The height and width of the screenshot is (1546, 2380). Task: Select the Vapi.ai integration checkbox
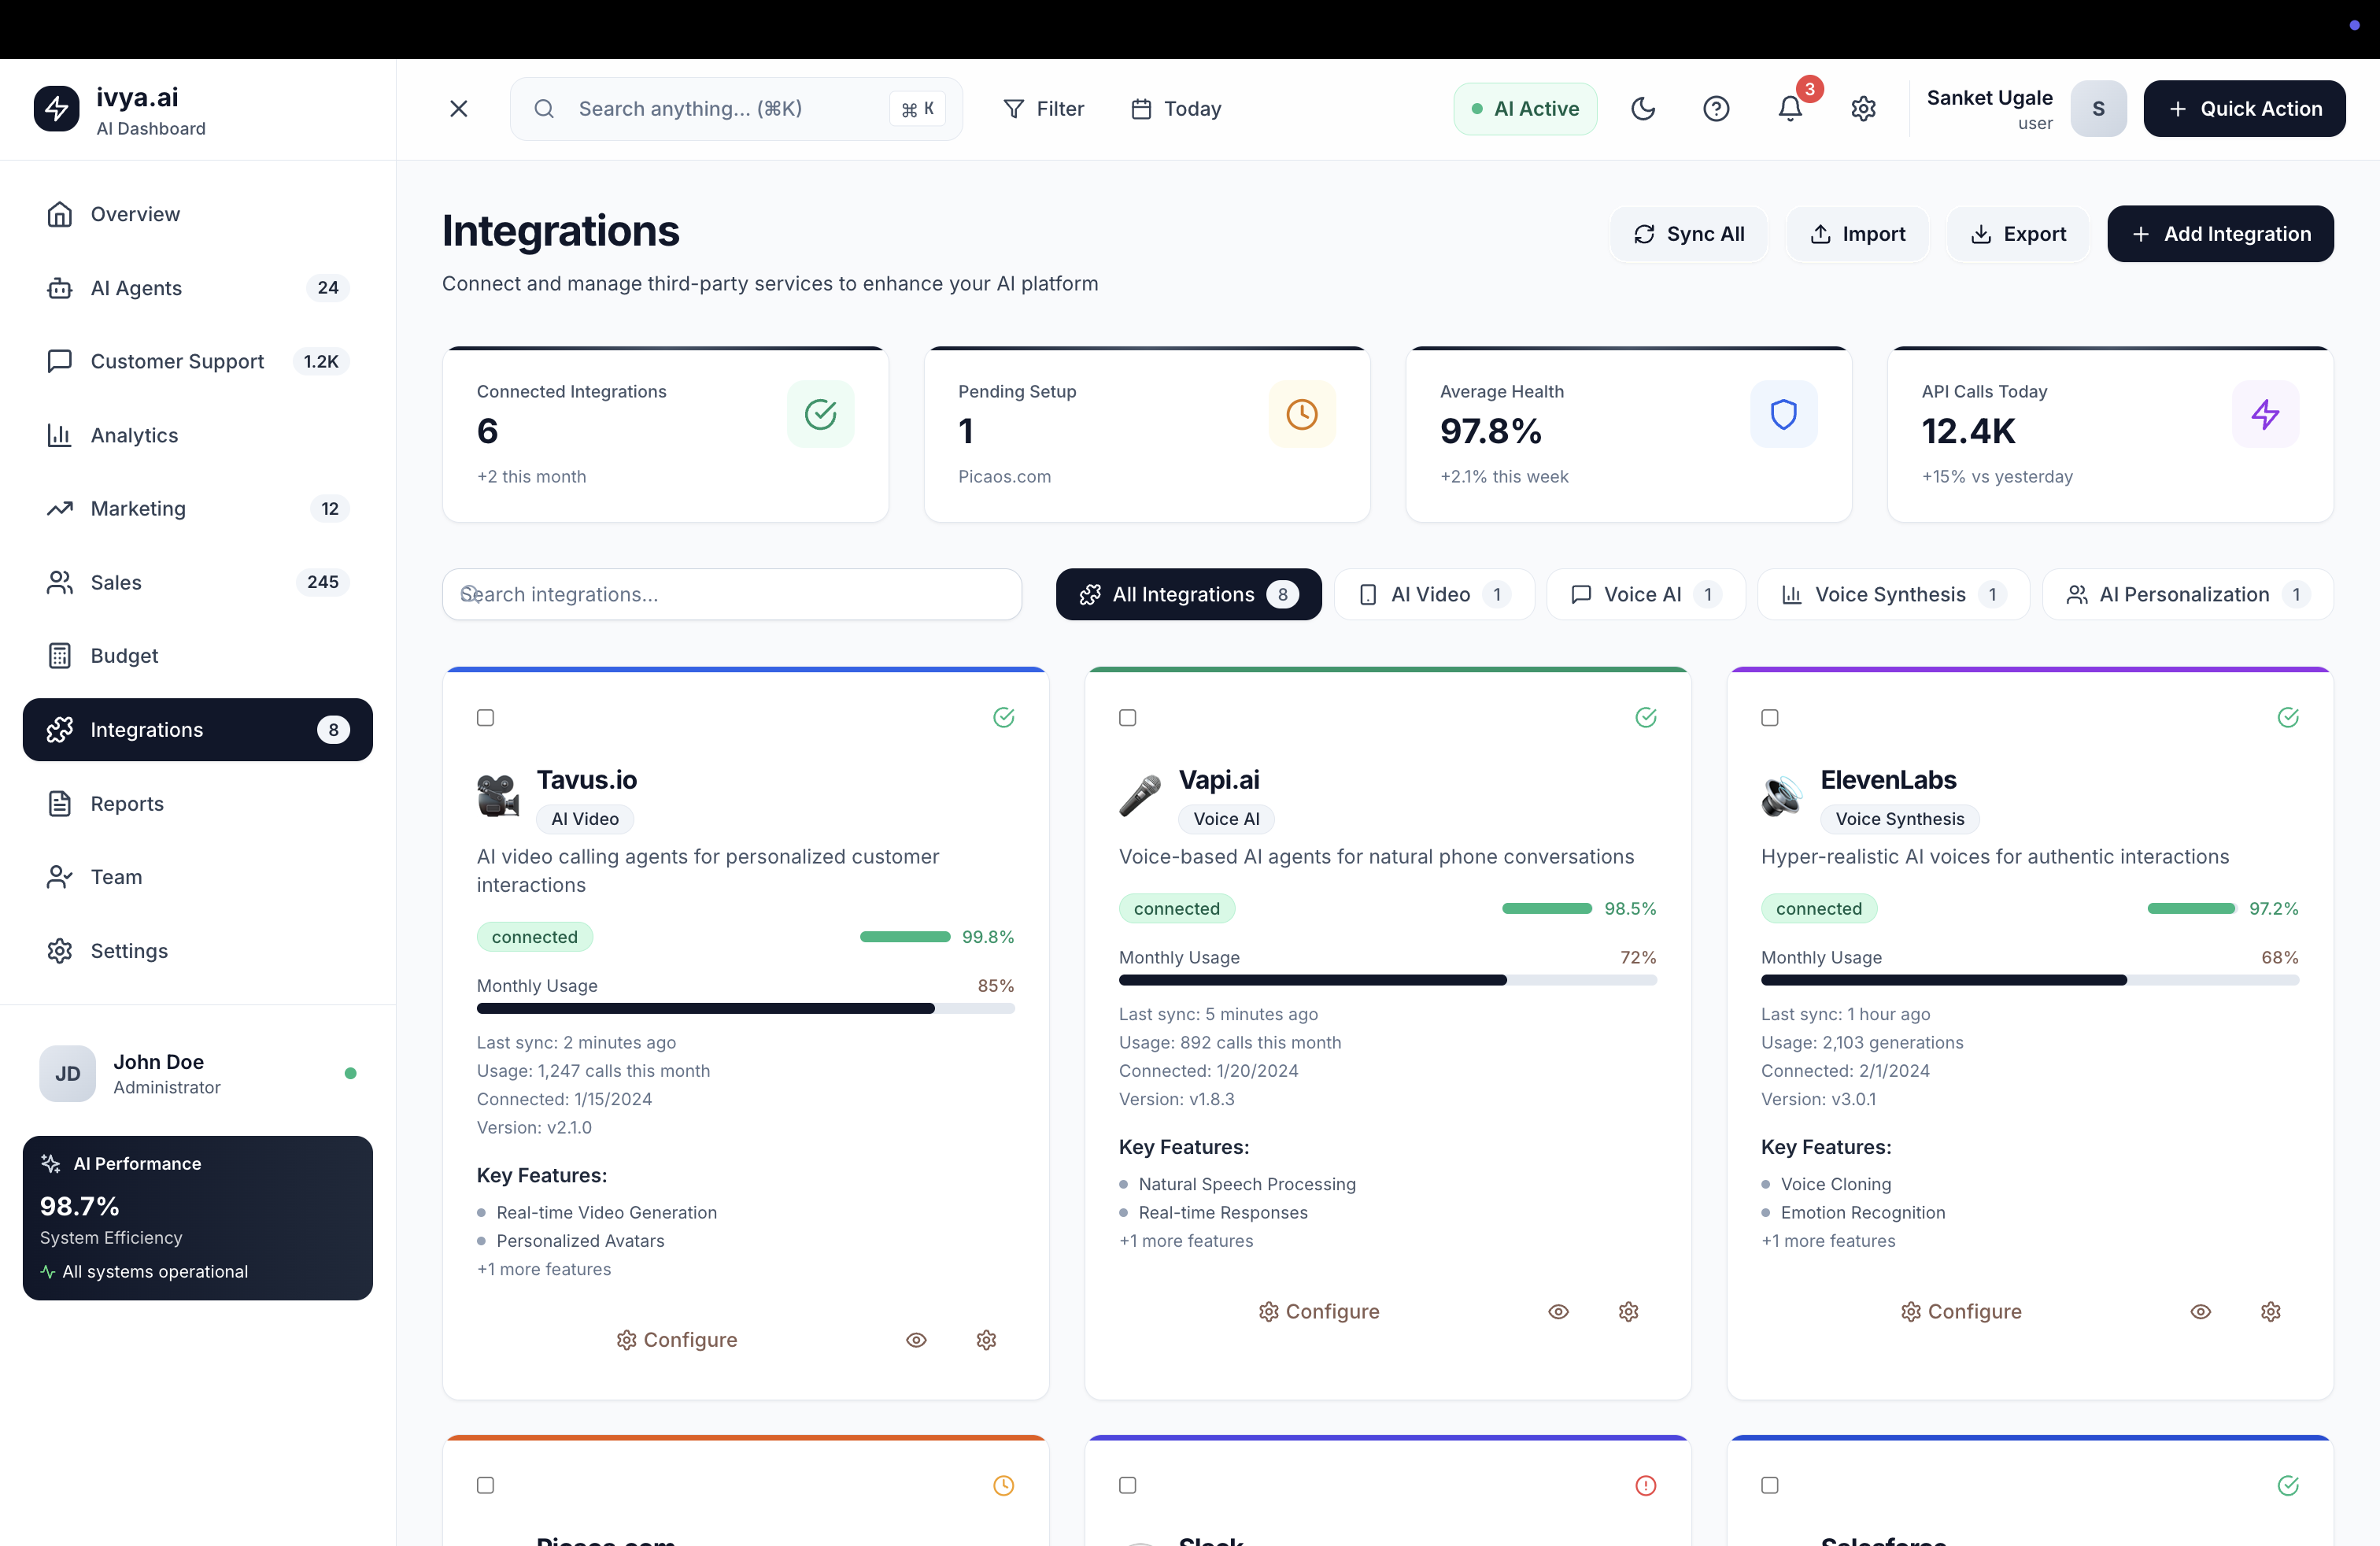[x=1128, y=718]
